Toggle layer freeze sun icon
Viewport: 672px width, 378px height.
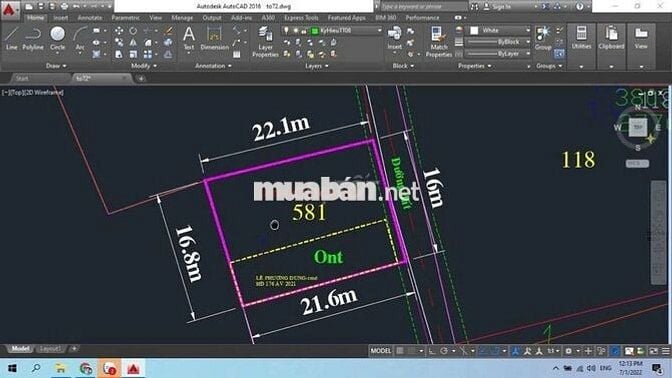coord(296,31)
